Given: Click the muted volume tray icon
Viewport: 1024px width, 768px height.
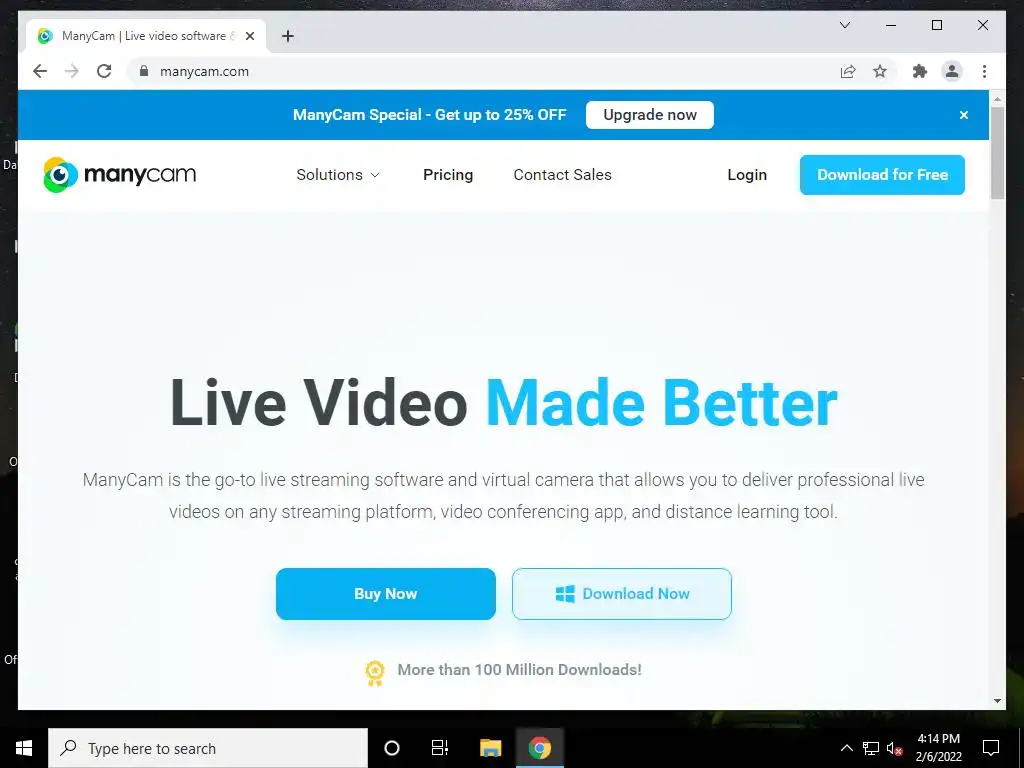Looking at the screenshot, I should [895, 748].
